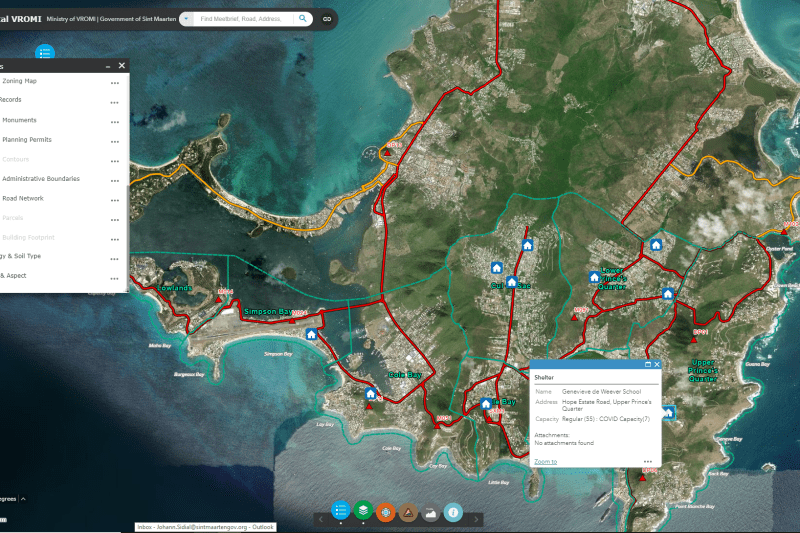The image size is (800, 533).
Task: Open the grey elevation profile widget
Action: (431, 512)
